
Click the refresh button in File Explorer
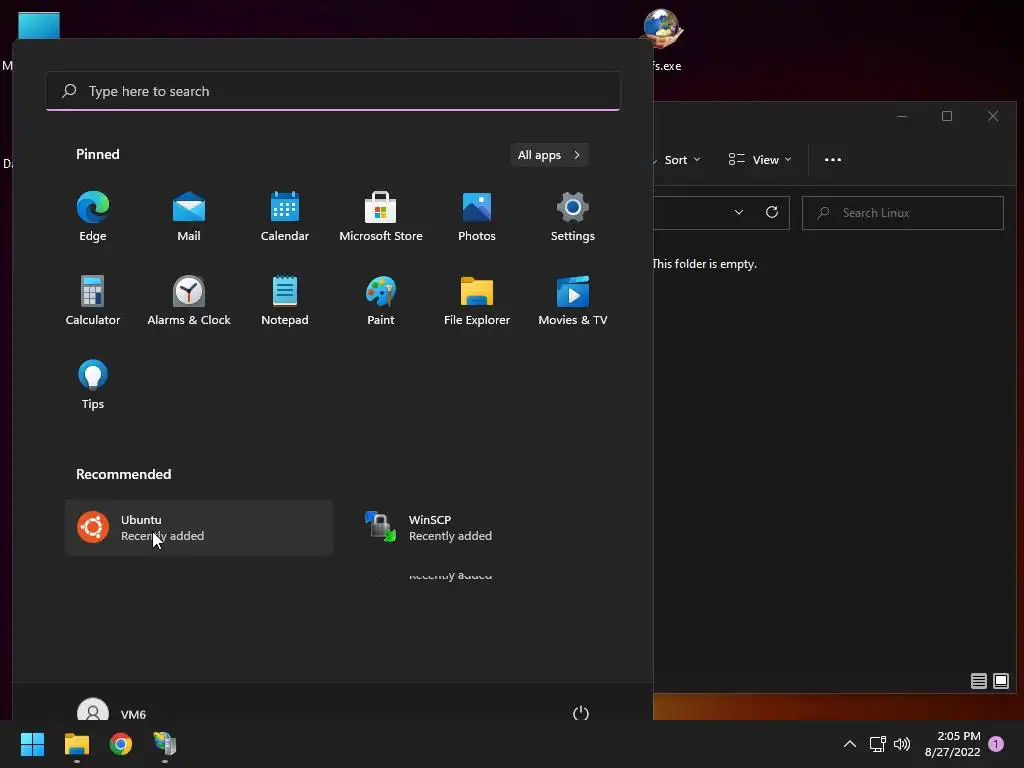point(772,212)
